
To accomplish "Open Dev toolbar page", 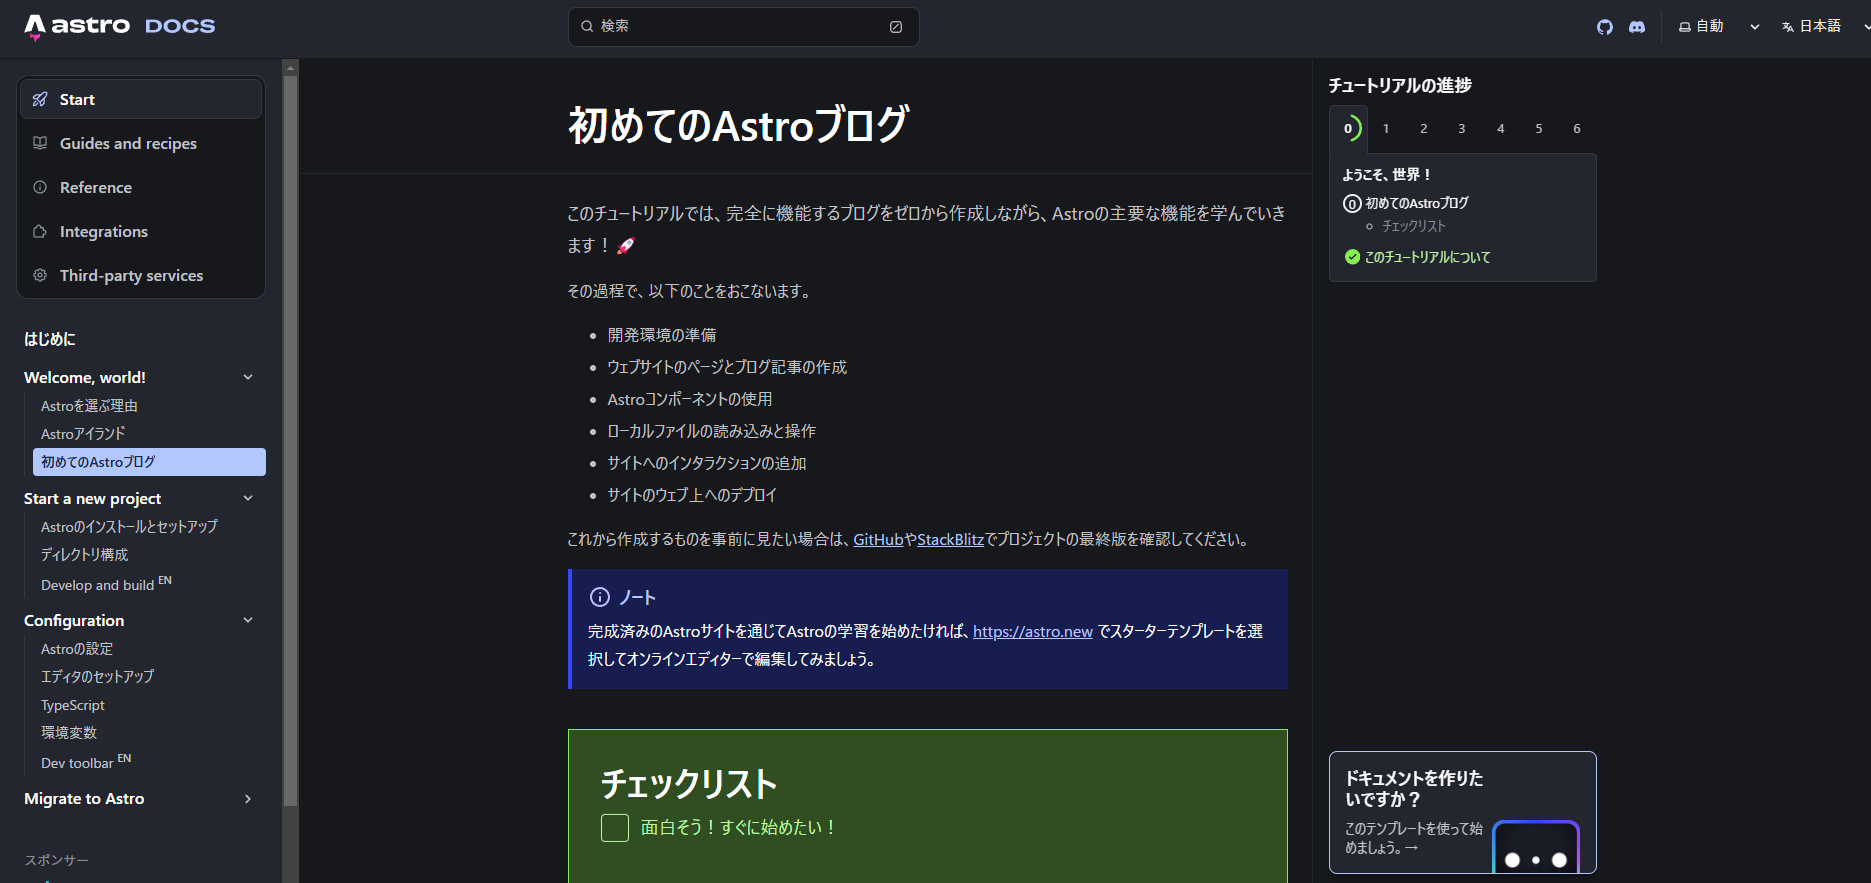I will click(x=149, y=762).
